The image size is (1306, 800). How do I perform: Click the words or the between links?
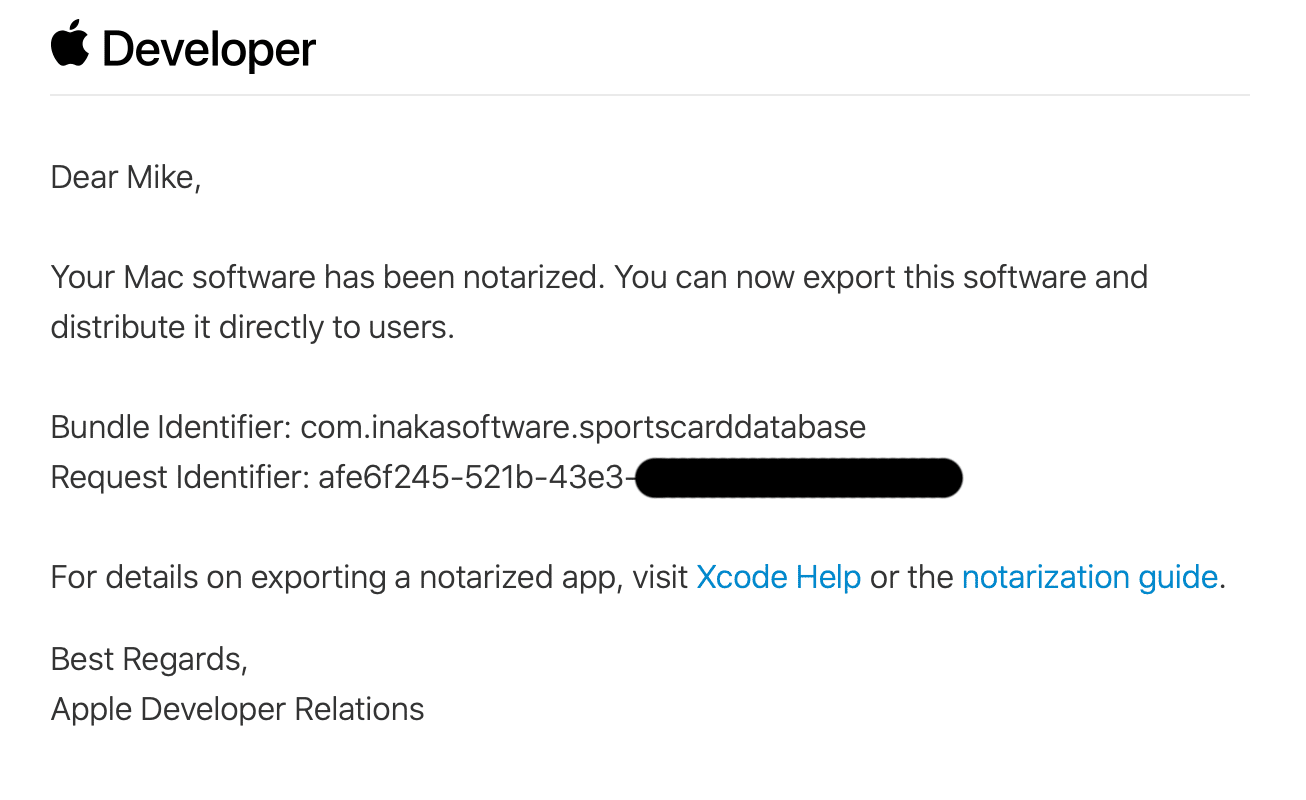click(911, 577)
